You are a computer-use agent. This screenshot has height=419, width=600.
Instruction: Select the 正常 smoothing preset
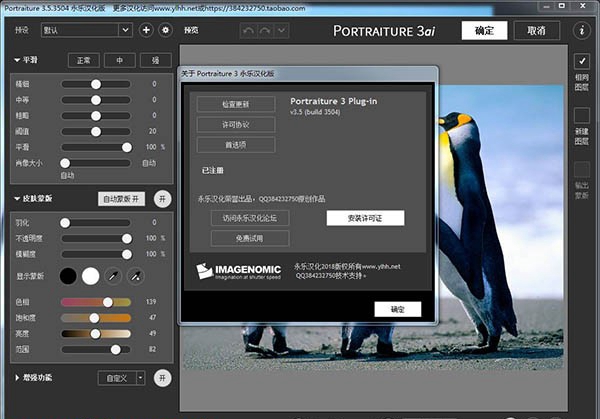tap(83, 60)
